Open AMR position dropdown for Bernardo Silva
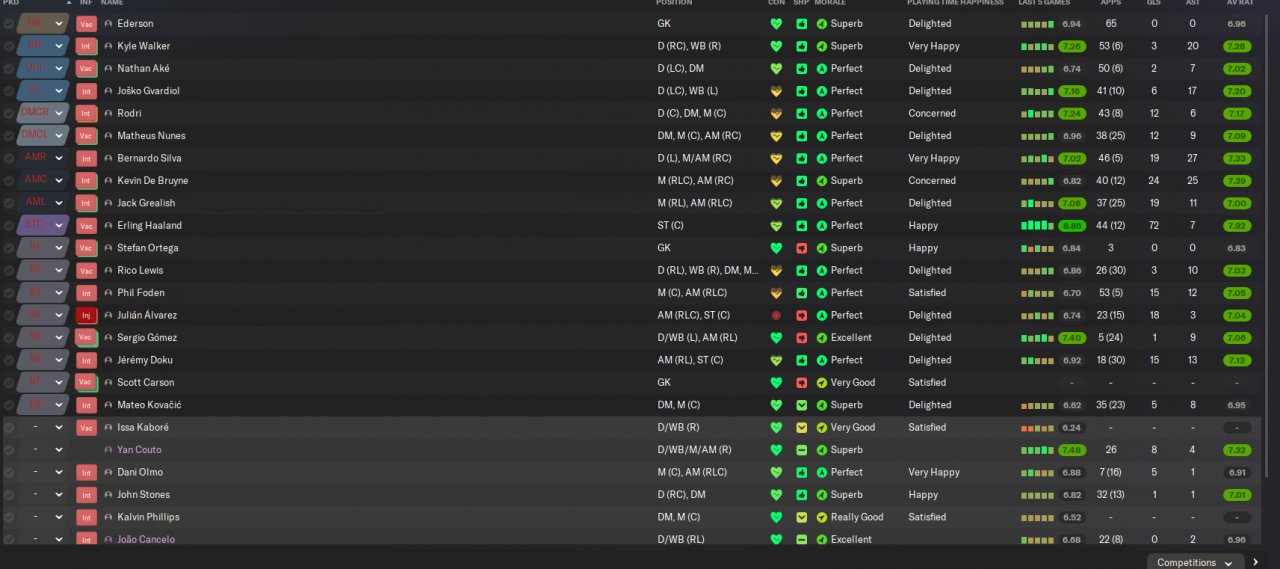The image size is (1280, 569). [43, 158]
